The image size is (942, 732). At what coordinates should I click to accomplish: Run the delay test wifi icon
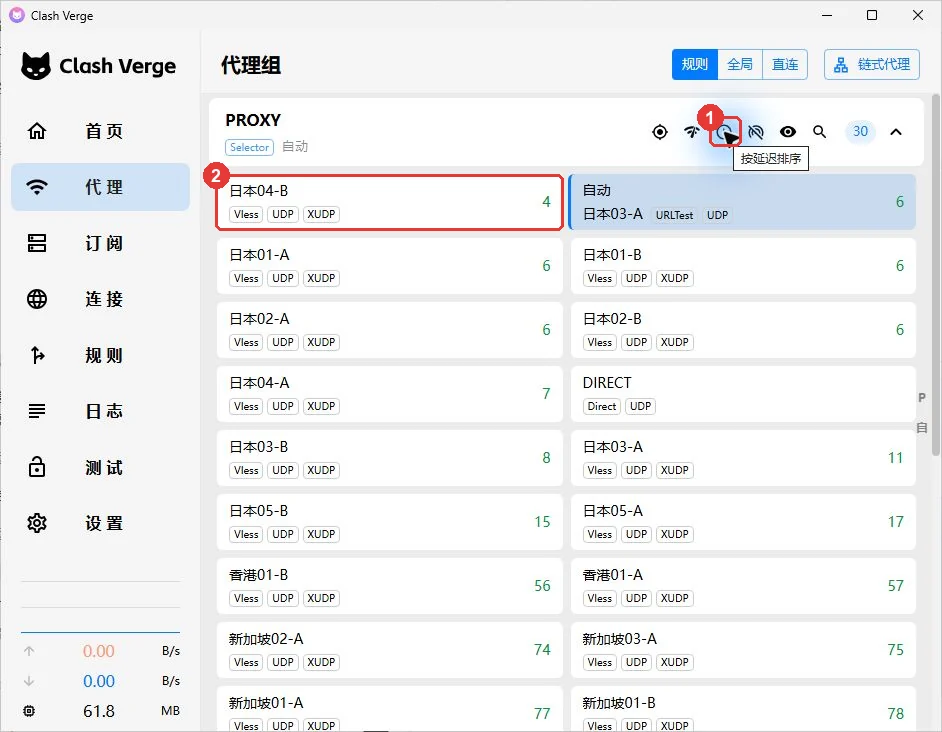click(691, 132)
